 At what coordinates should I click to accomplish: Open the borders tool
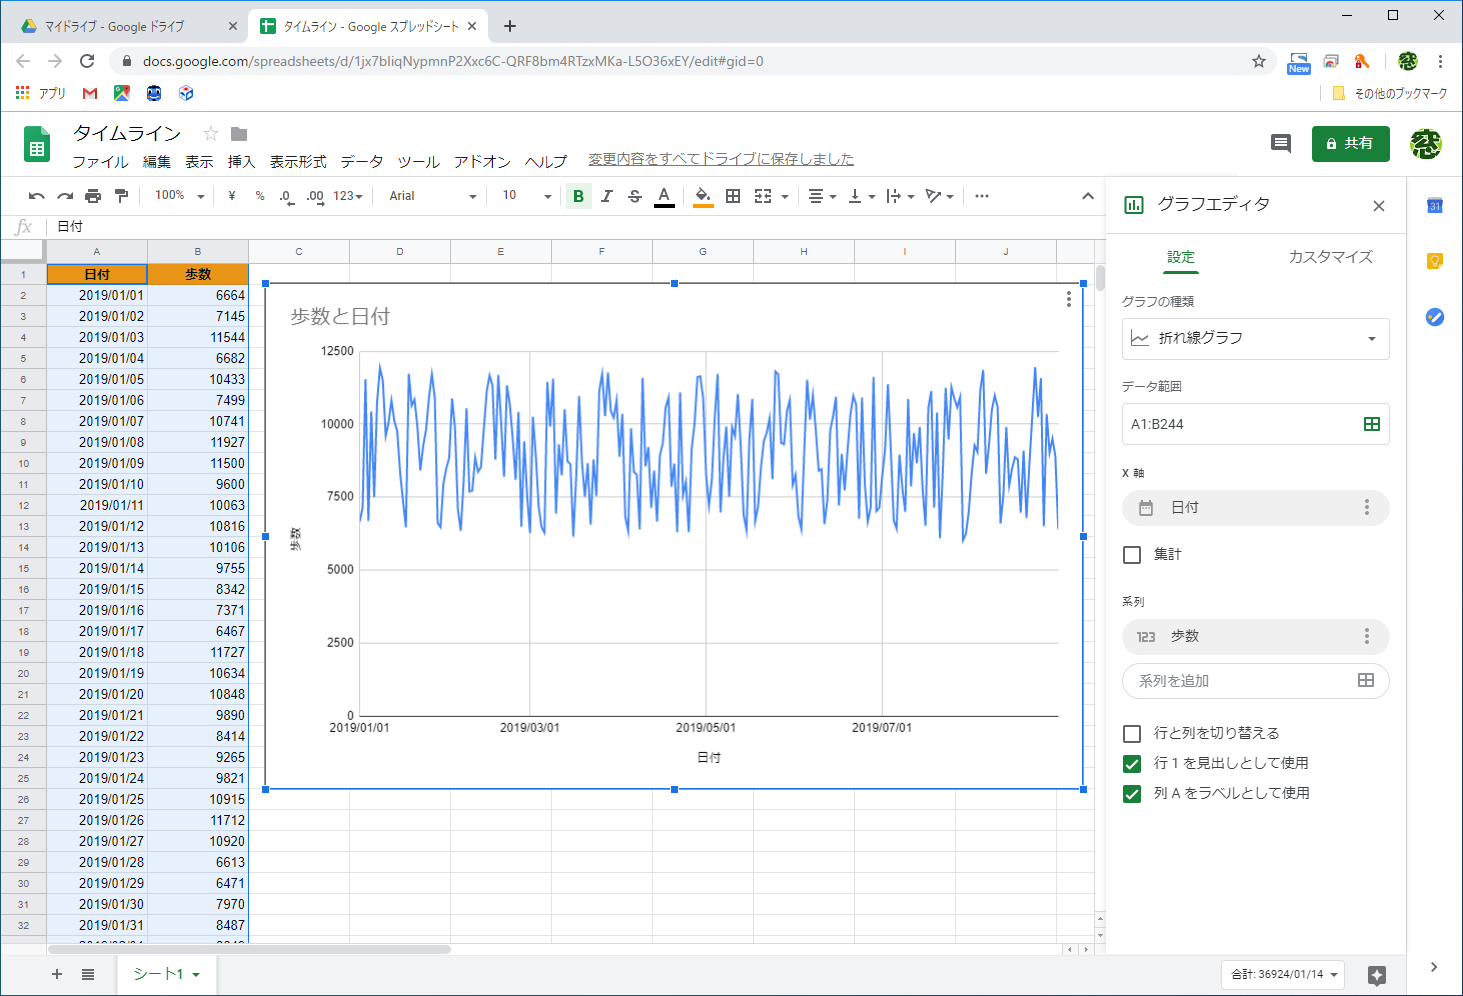[x=733, y=196]
